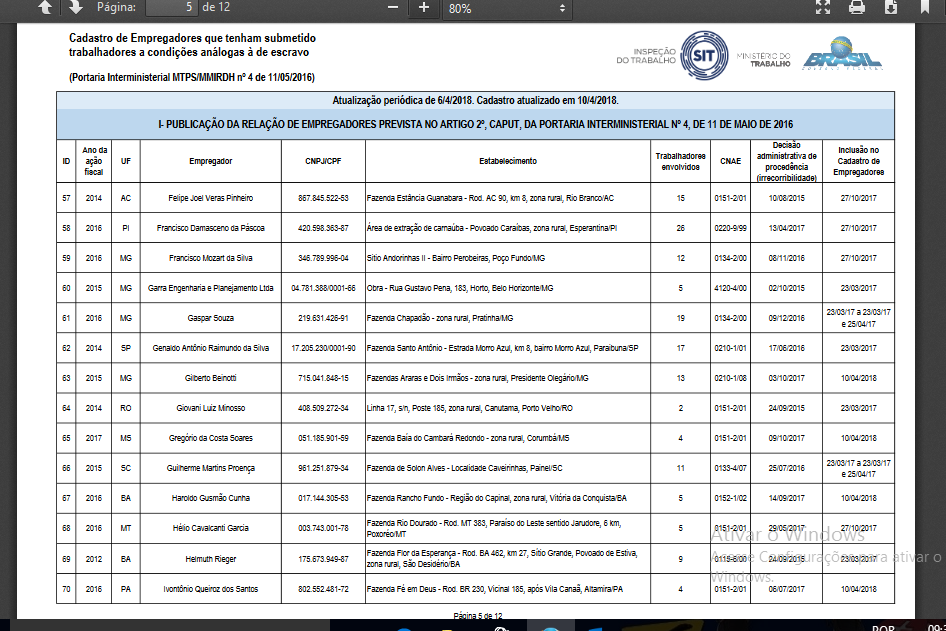Click 'Genaldo Antônio Raimundo da Silva'

[x=211, y=348]
